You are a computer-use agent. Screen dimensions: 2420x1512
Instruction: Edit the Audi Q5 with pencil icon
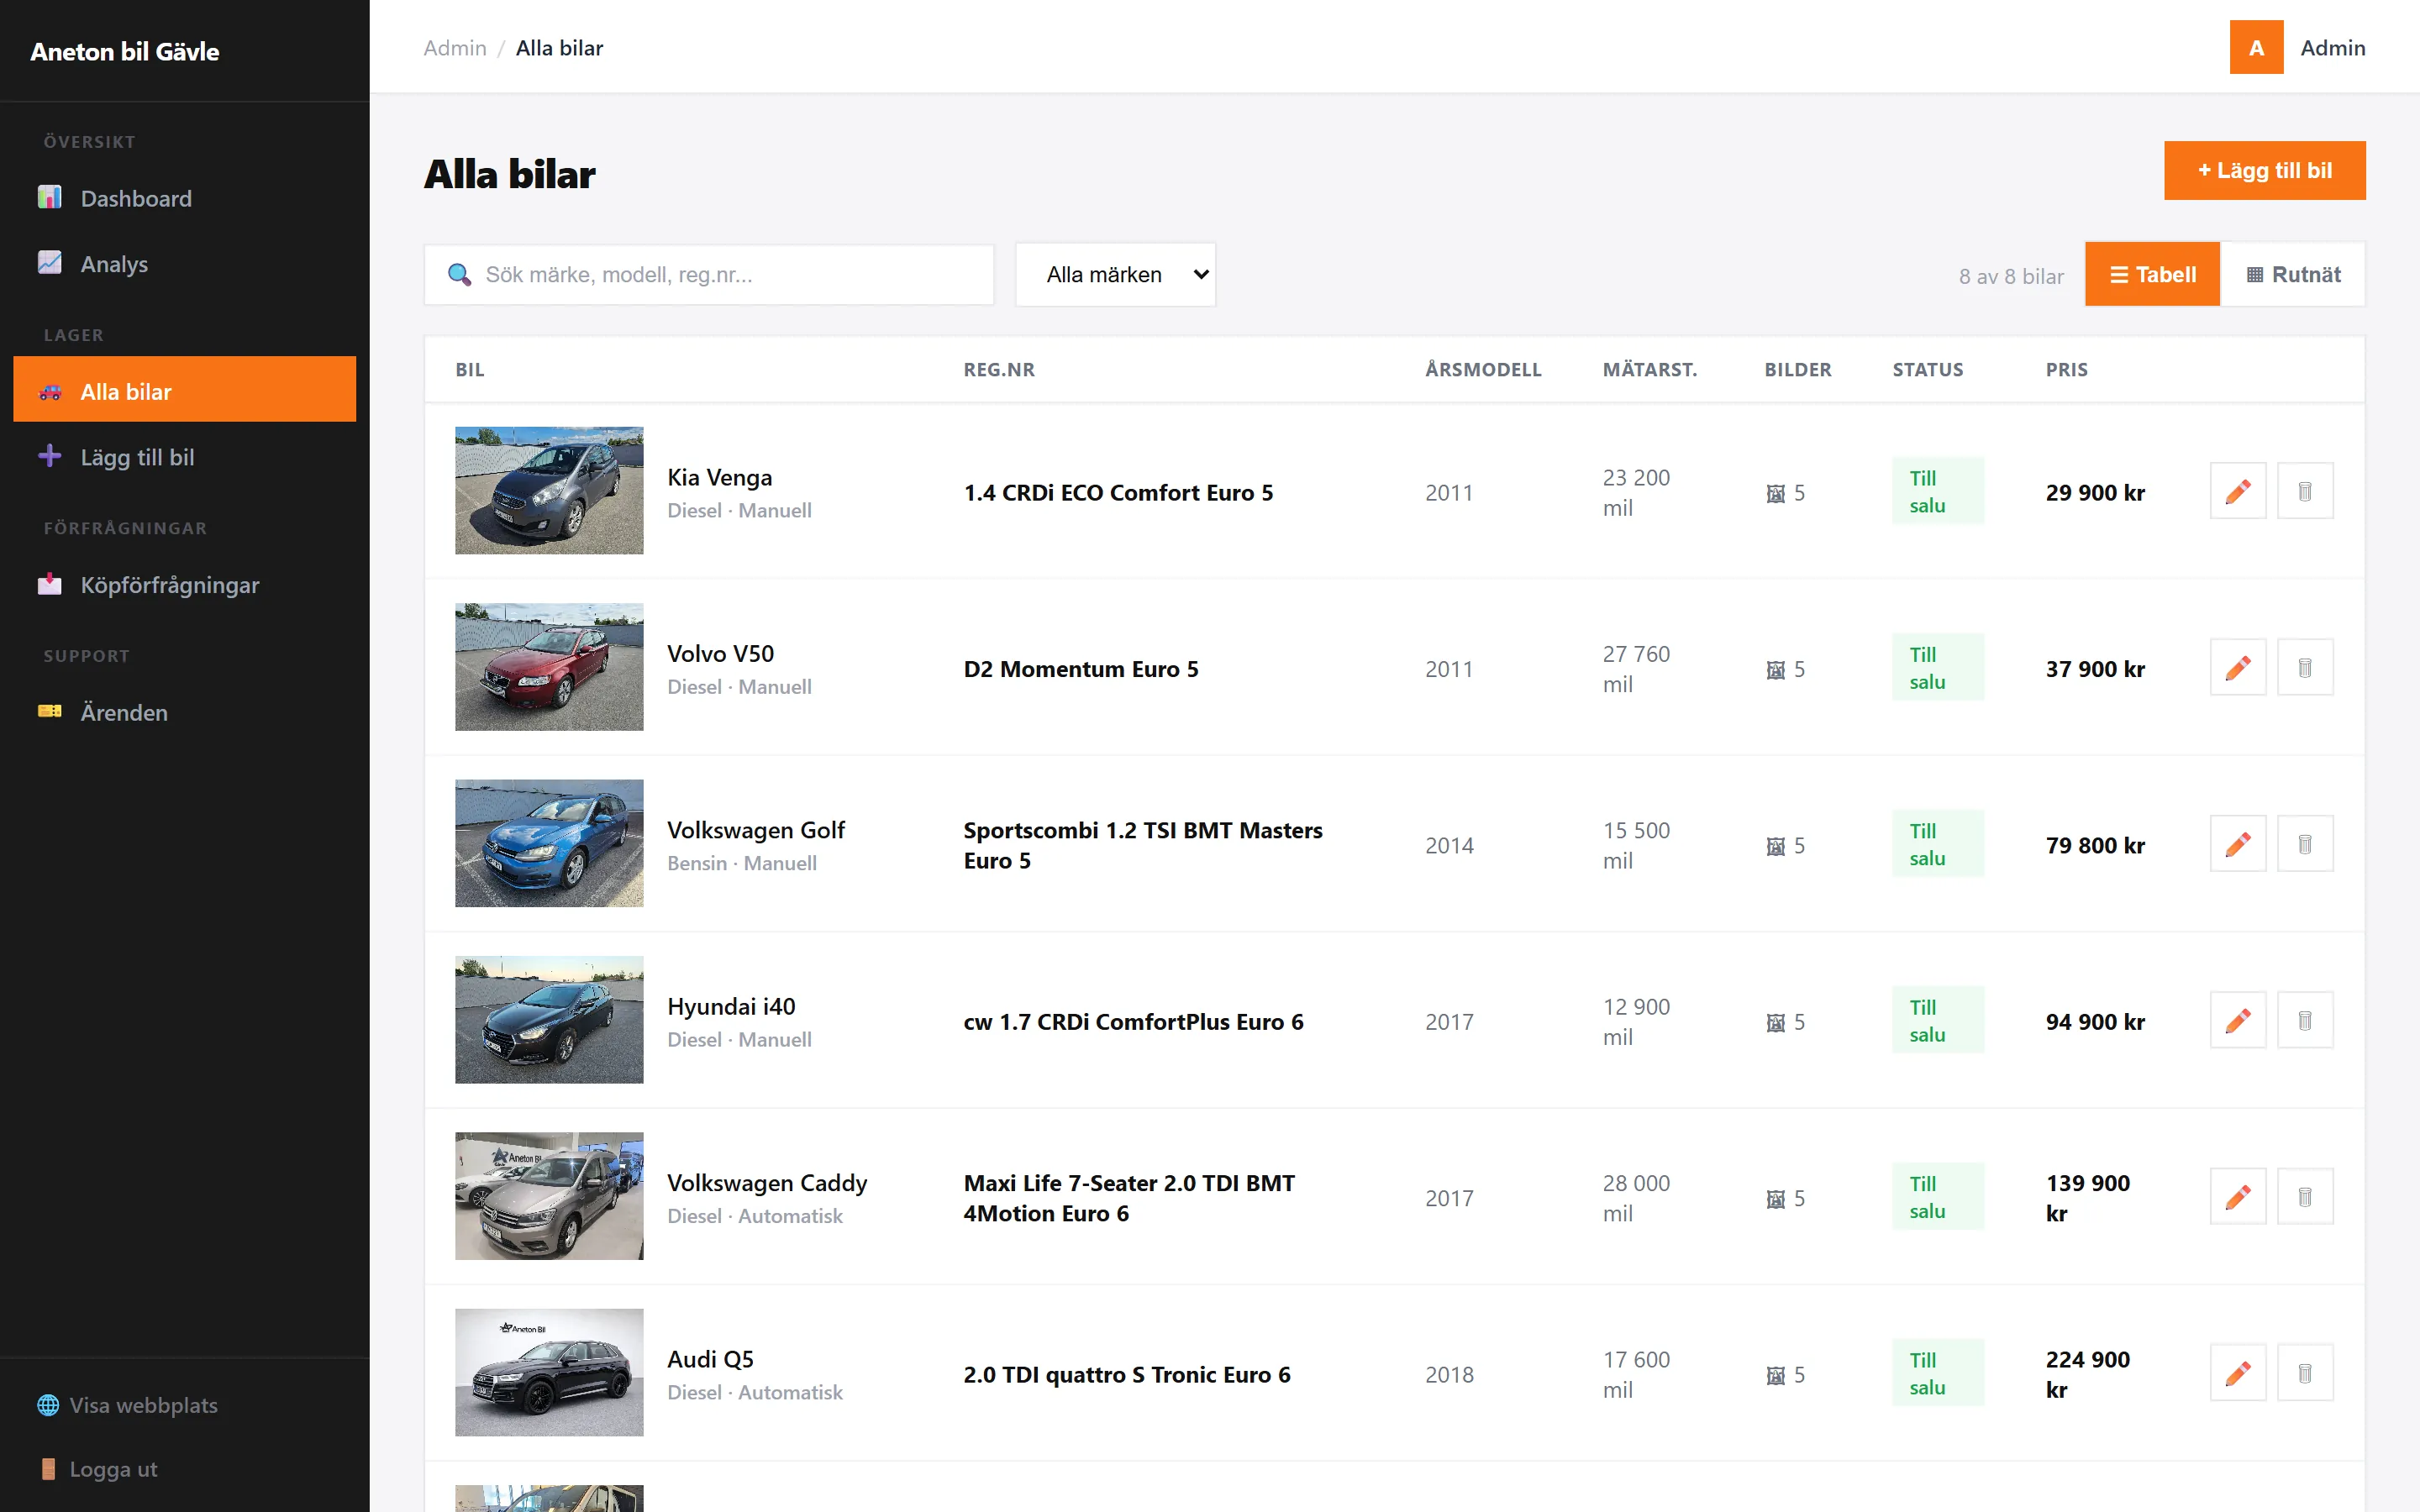click(2237, 1373)
